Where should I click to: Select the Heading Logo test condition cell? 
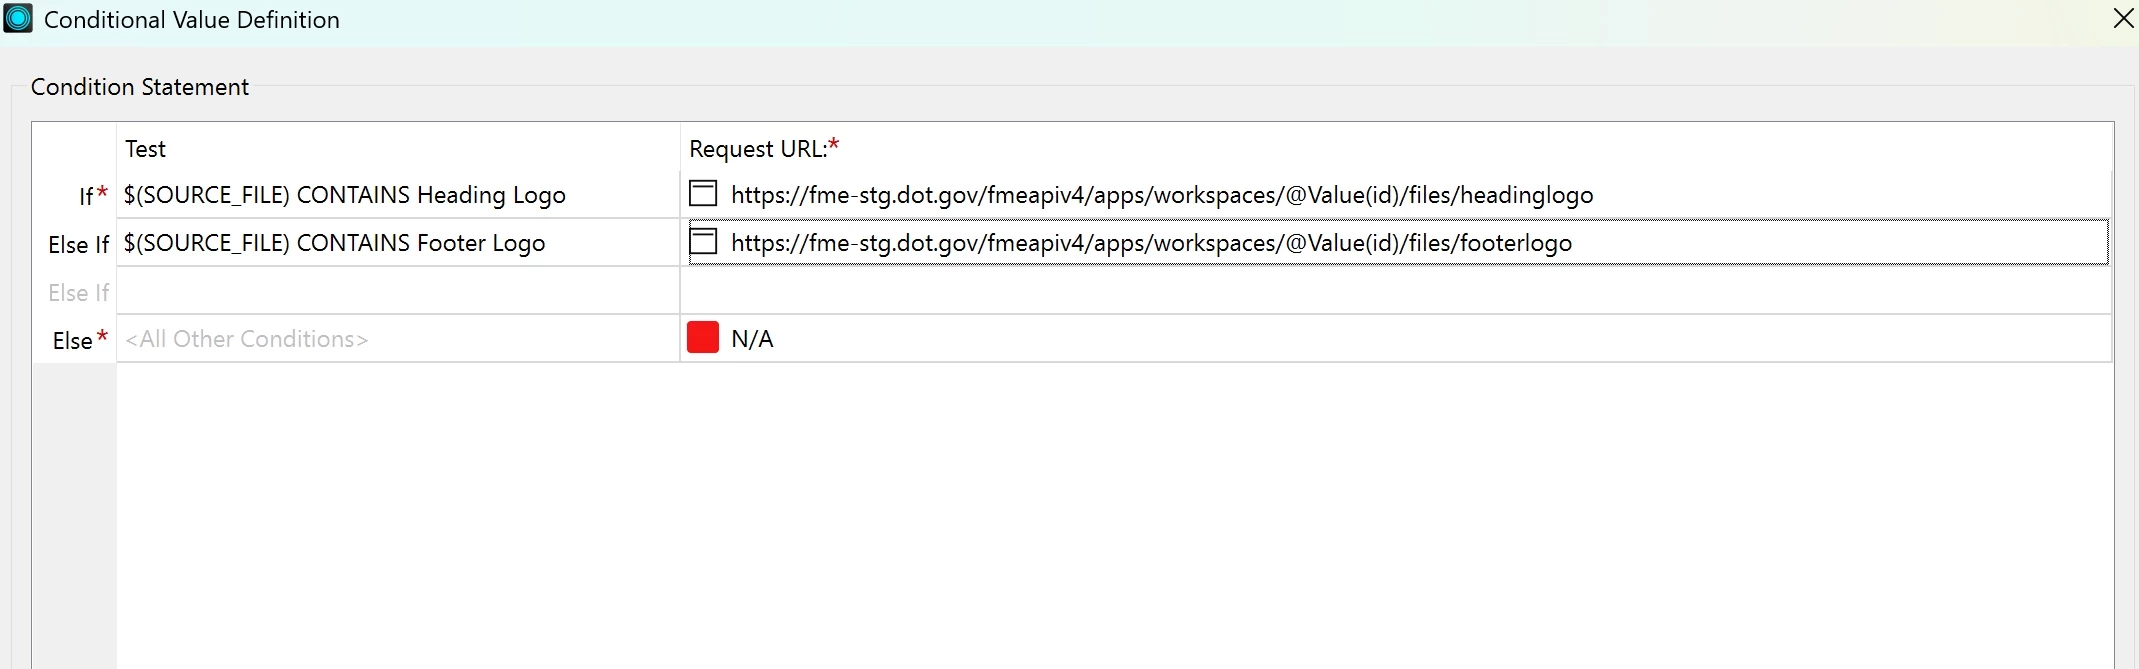pyautogui.click(x=398, y=195)
